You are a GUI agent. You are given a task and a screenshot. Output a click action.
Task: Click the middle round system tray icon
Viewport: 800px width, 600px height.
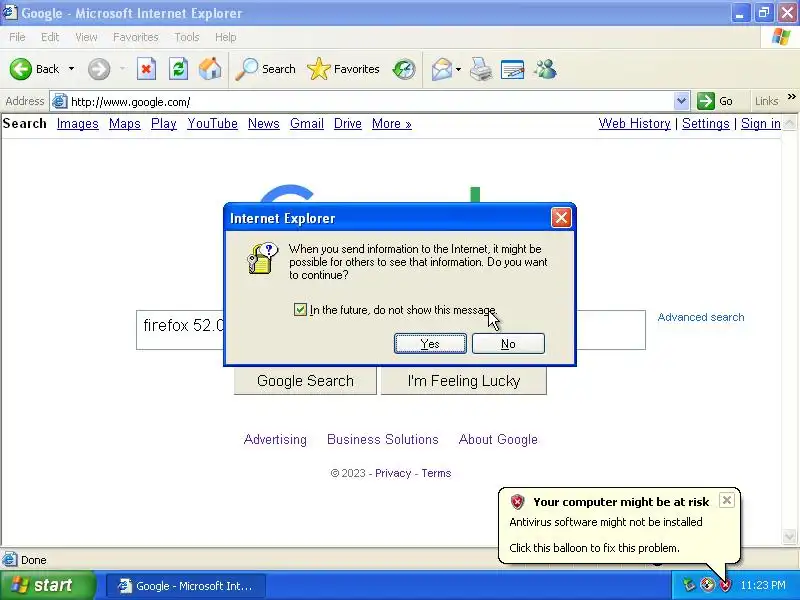pyautogui.click(x=707, y=585)
